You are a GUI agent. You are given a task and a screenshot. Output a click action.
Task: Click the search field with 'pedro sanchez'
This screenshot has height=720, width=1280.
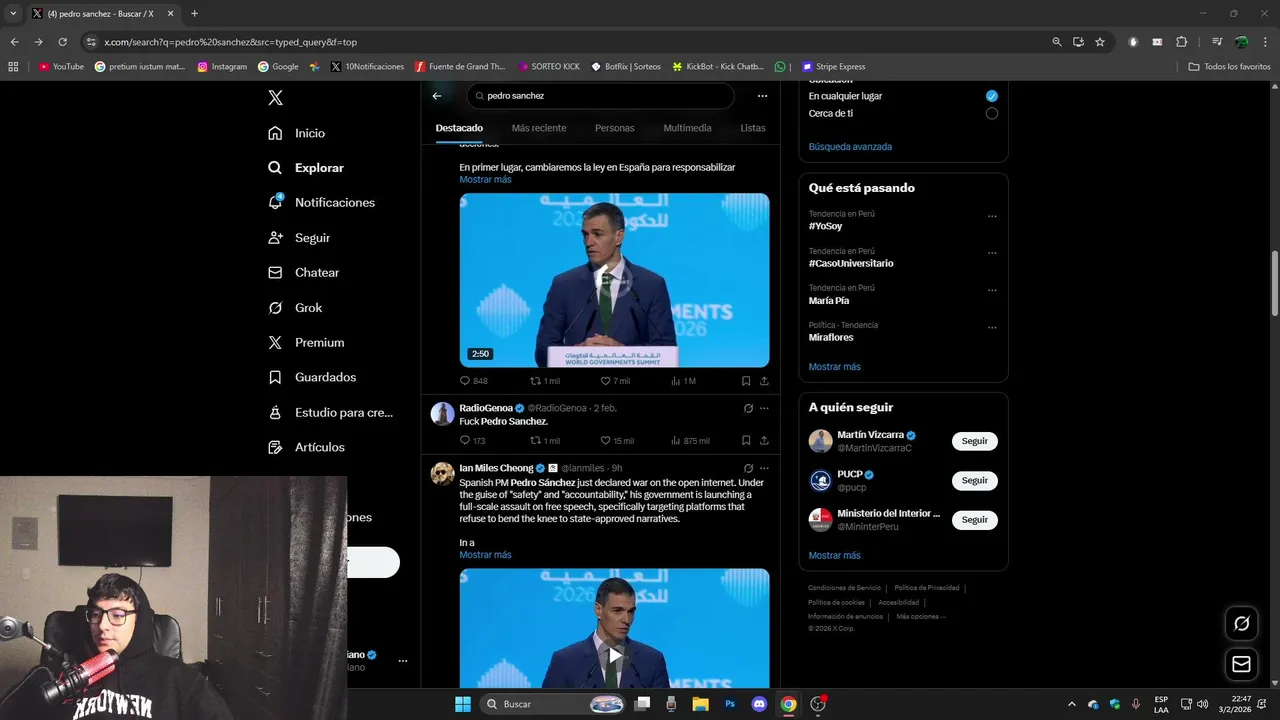coord(600,96)
